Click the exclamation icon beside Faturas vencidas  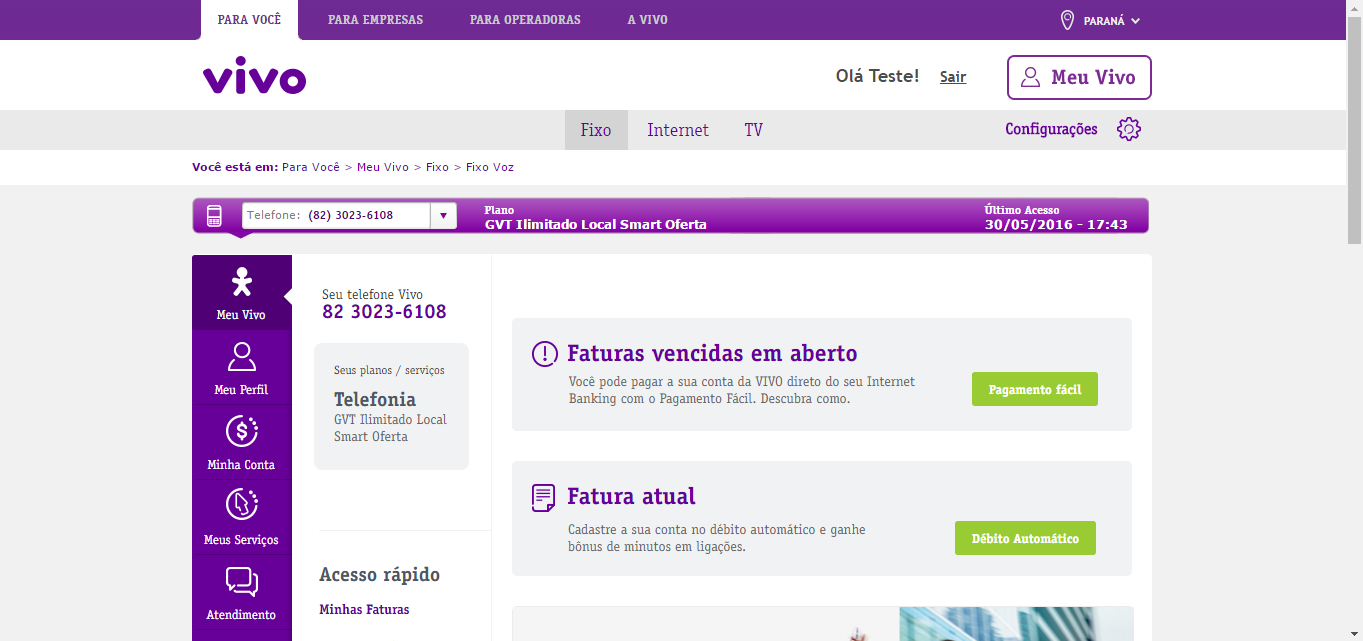[x=545, y=354]
